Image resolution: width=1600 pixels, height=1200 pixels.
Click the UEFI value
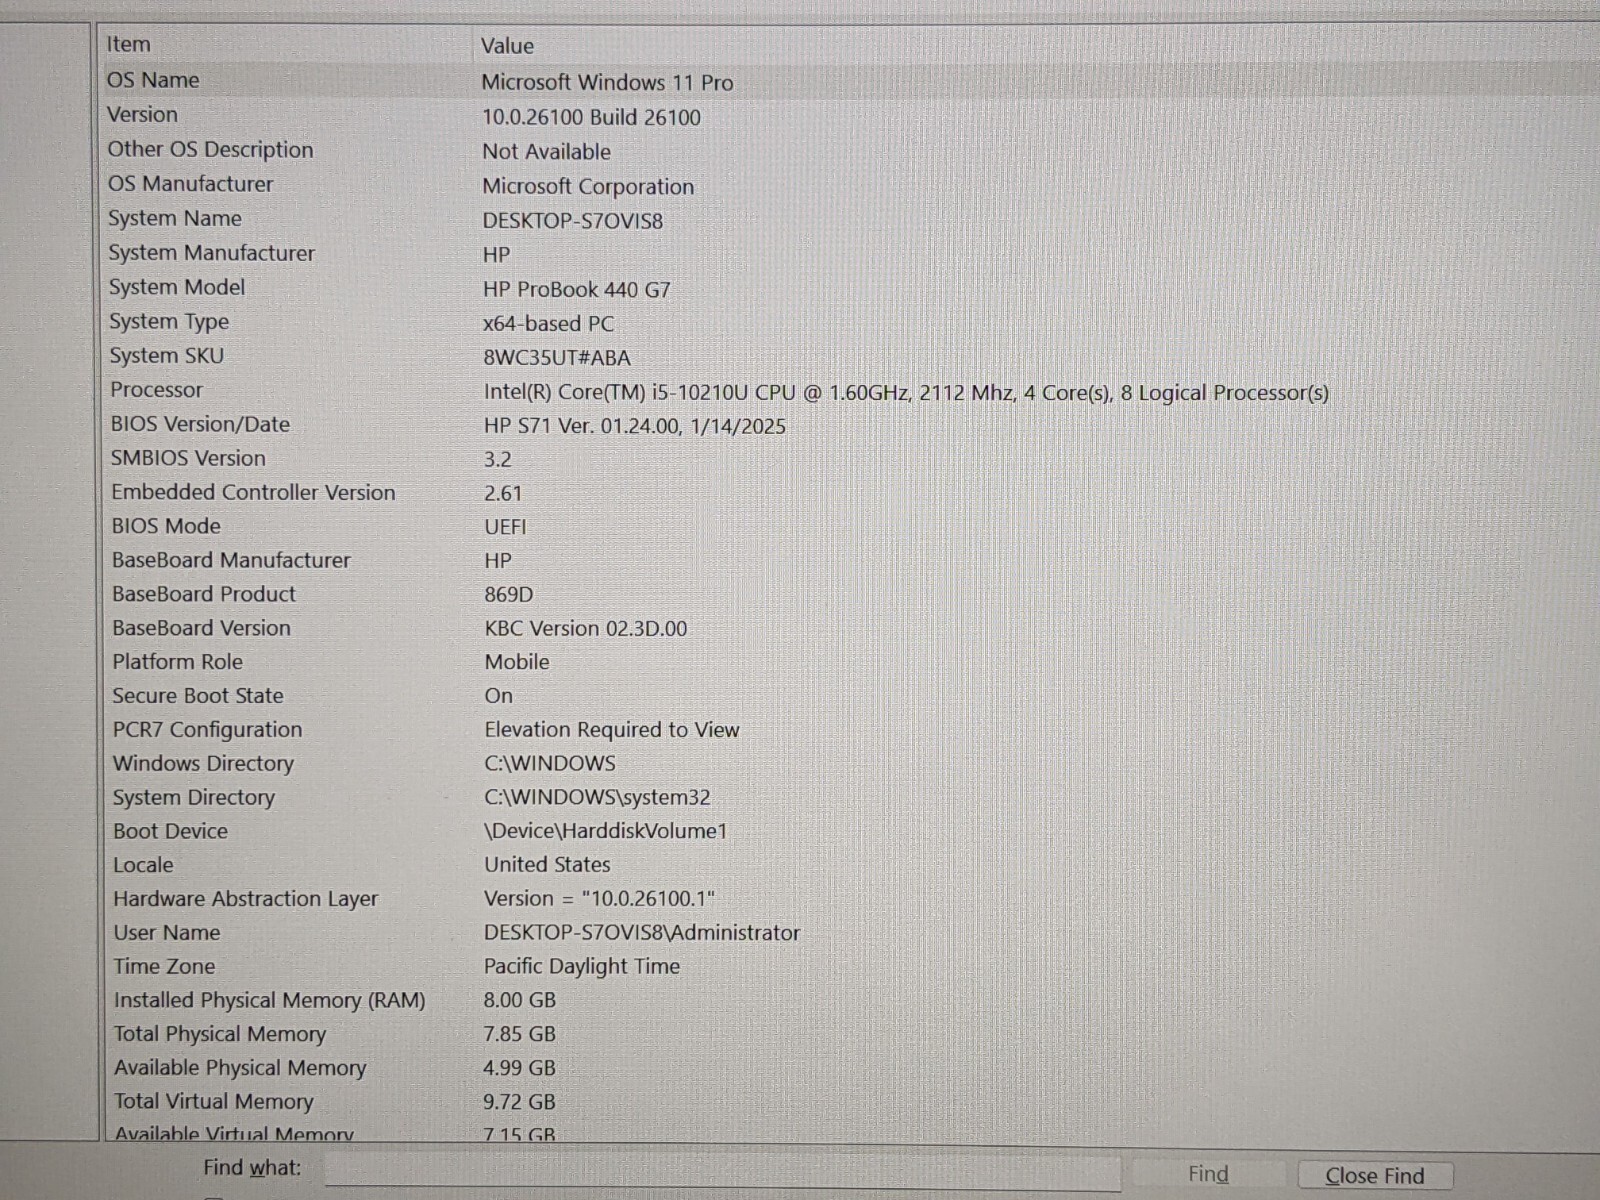(505, 528)
